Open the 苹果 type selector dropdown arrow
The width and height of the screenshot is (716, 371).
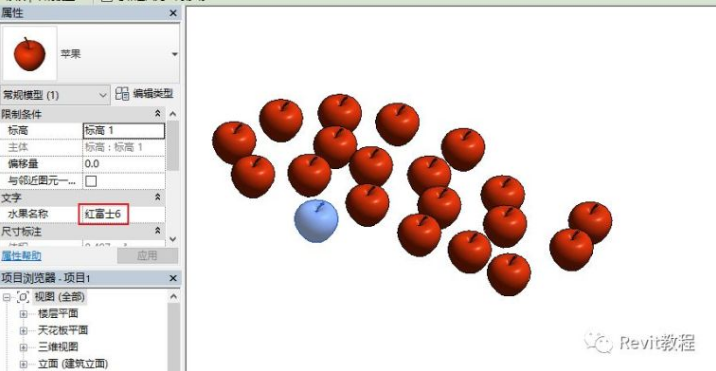(x=174, y=54)
